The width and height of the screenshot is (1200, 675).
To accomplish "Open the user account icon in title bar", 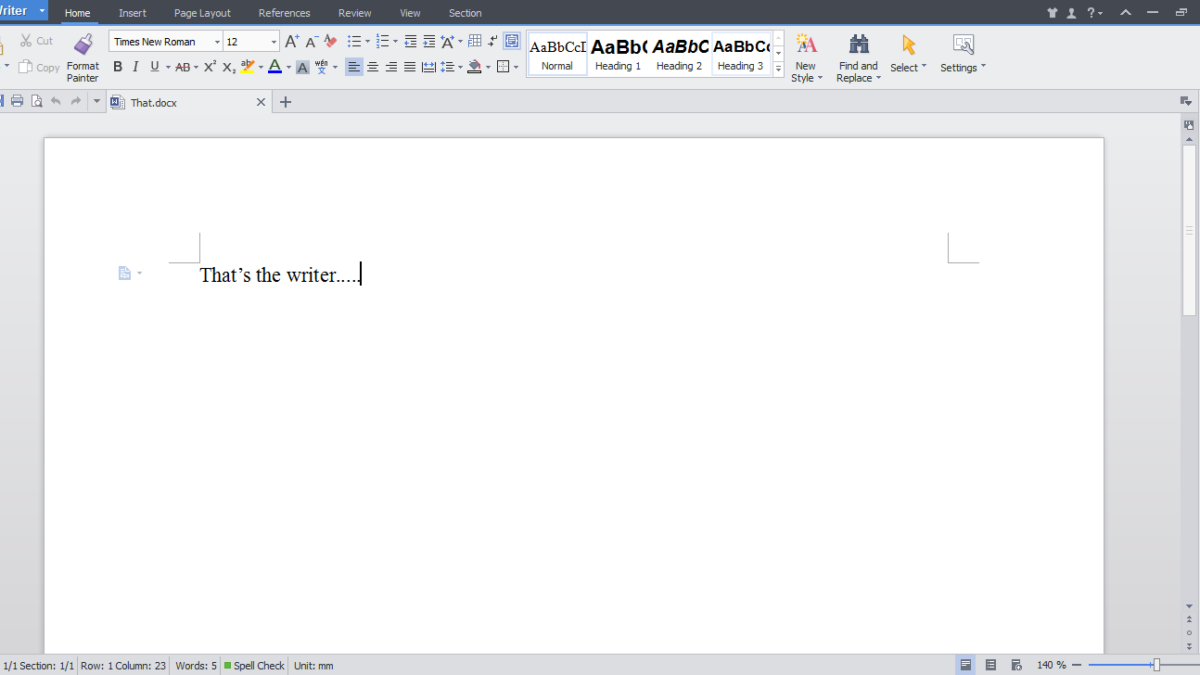I will click(1071, 13).
